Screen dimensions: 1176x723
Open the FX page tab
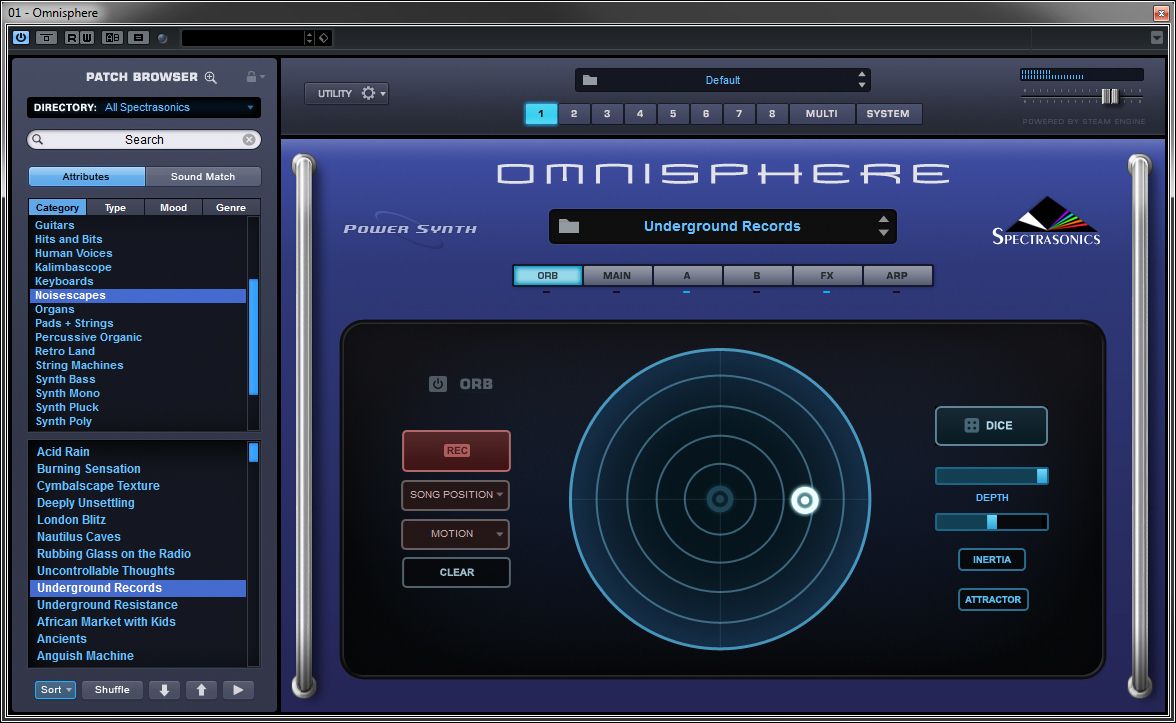(x=826, y=276)
